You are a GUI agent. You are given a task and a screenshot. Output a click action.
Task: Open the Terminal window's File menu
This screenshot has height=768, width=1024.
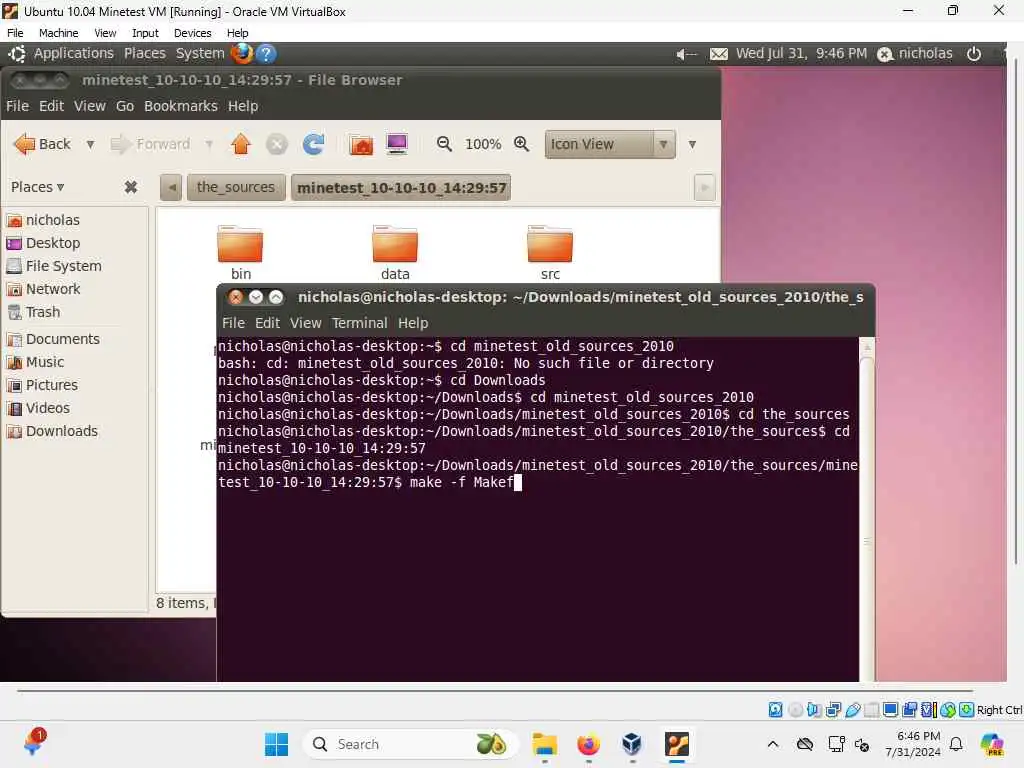pos(233,323)
